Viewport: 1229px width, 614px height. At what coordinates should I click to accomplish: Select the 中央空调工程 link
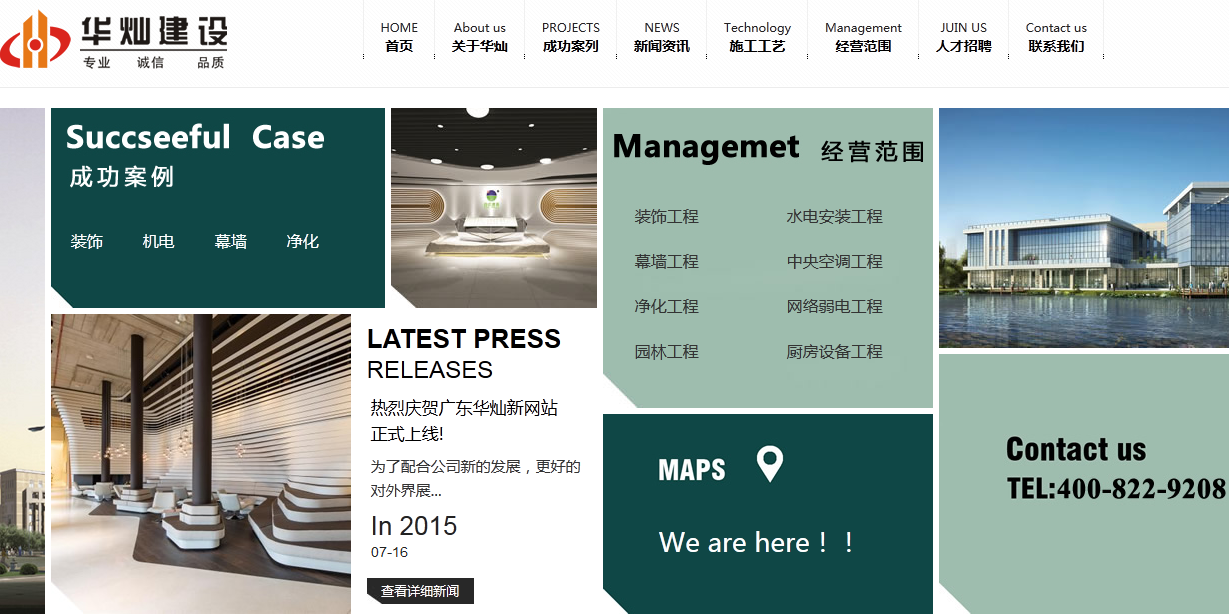point(834,262)
